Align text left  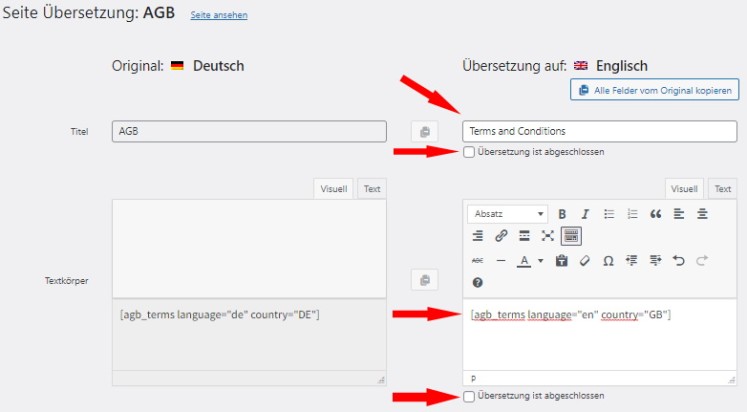(679, 214)
